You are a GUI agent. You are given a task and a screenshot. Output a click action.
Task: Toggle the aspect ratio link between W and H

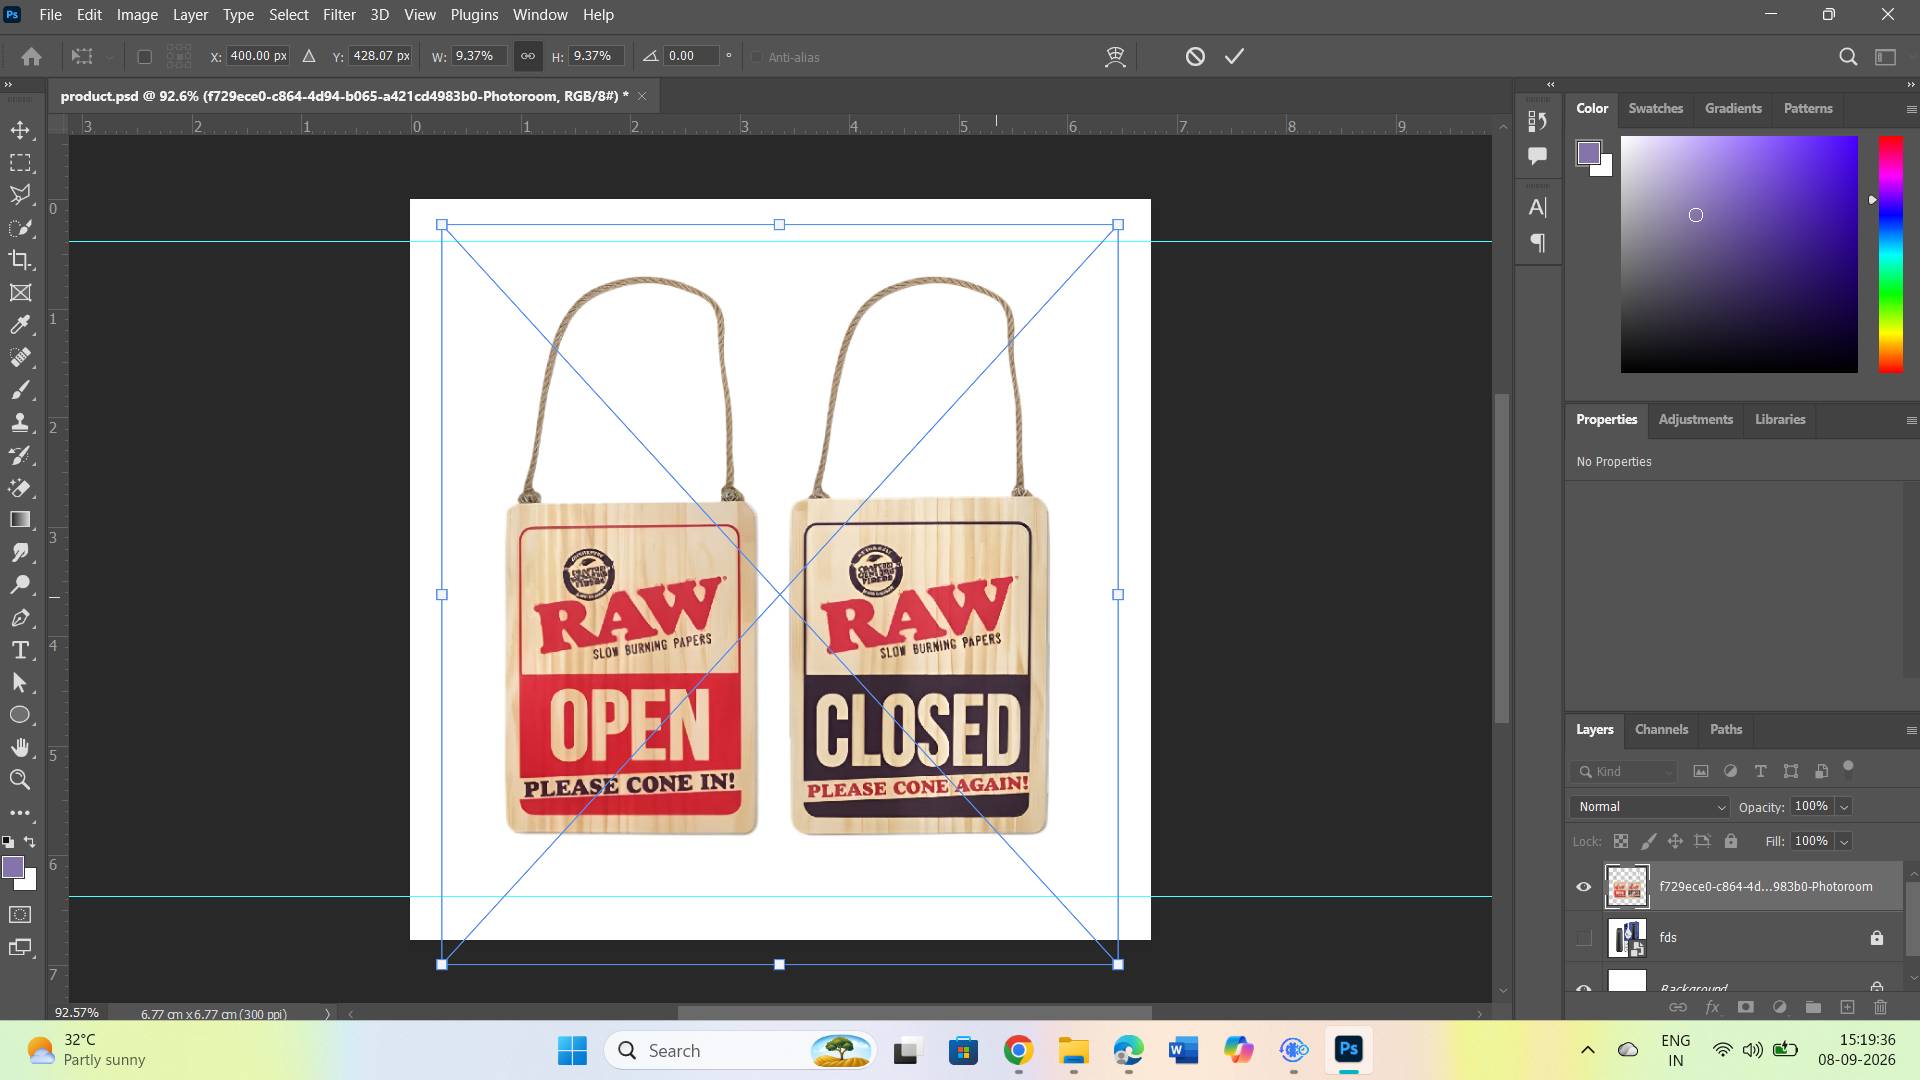(527, 56)
